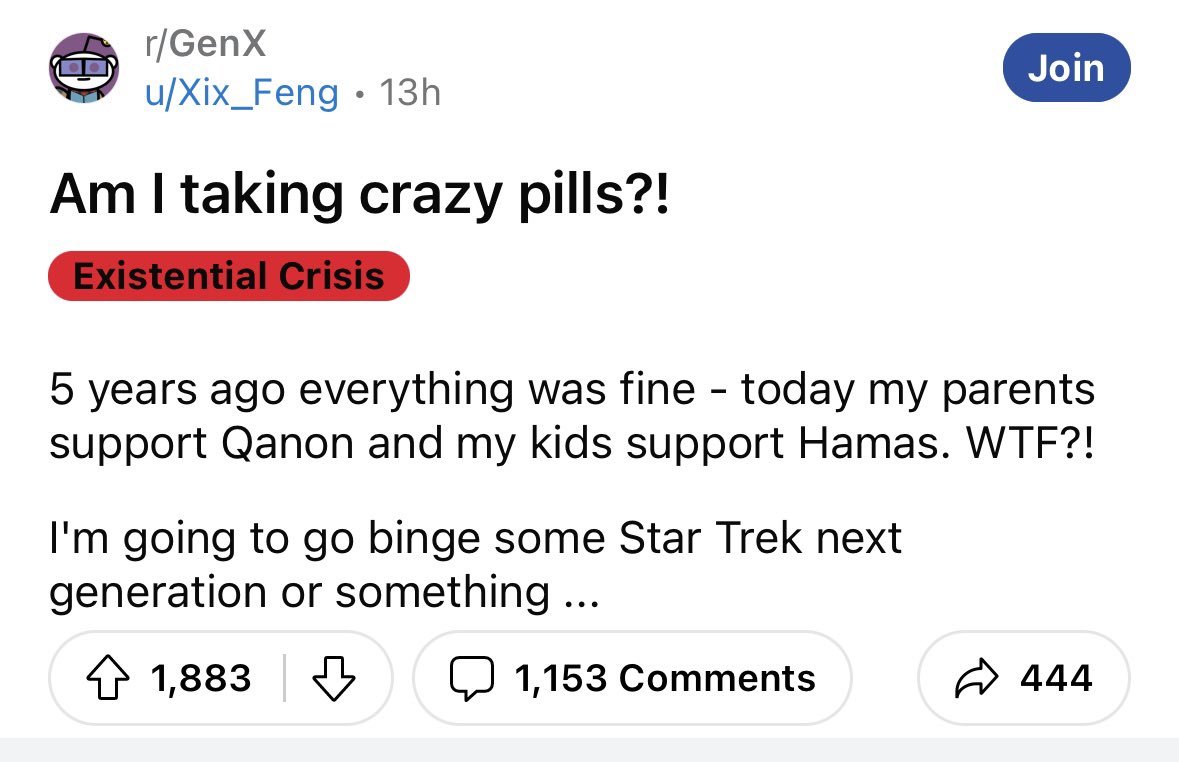Click the 13h post timestamp
Screen dimensions: 1179x762
pyautogui.click(x=410, y=92)
